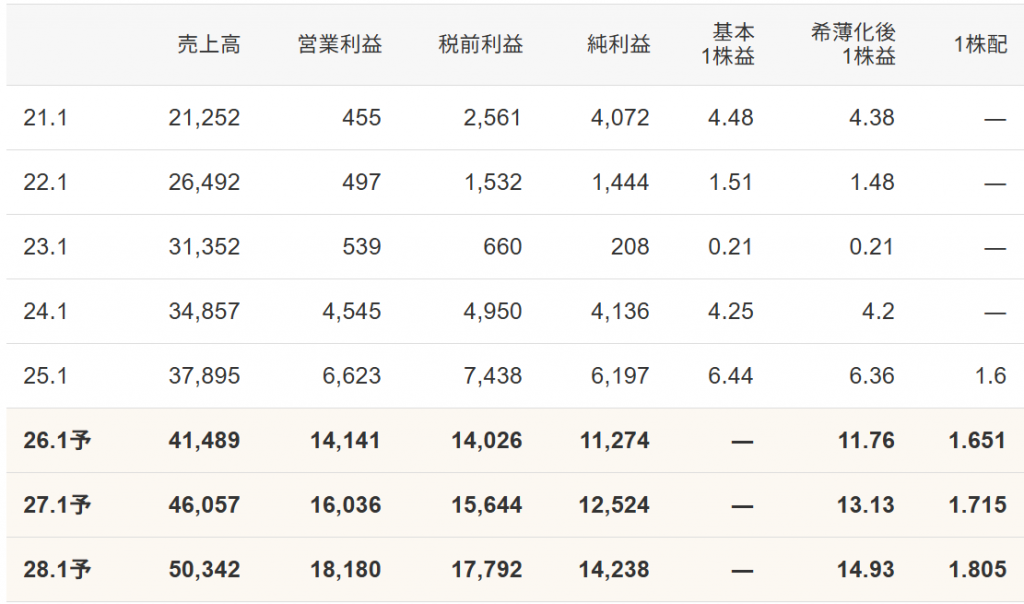This screenshot has width=1024, height=604.
Task: Click the 14,238 net profit cell
Action: point(614,570)
